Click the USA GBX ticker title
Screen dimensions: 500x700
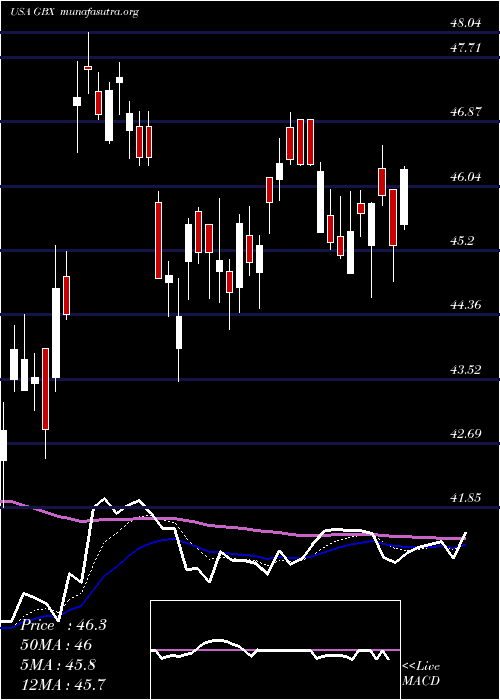click(x=32, y=12)
